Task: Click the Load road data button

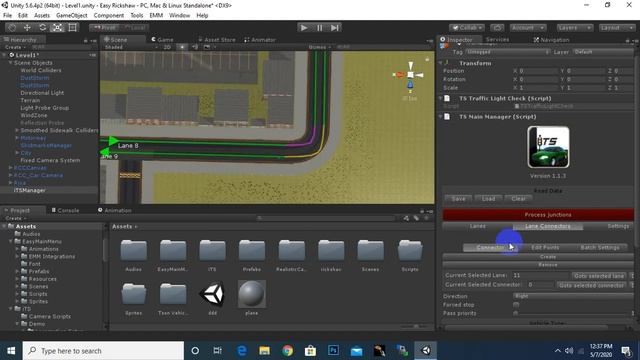Action: coord(488,199)
